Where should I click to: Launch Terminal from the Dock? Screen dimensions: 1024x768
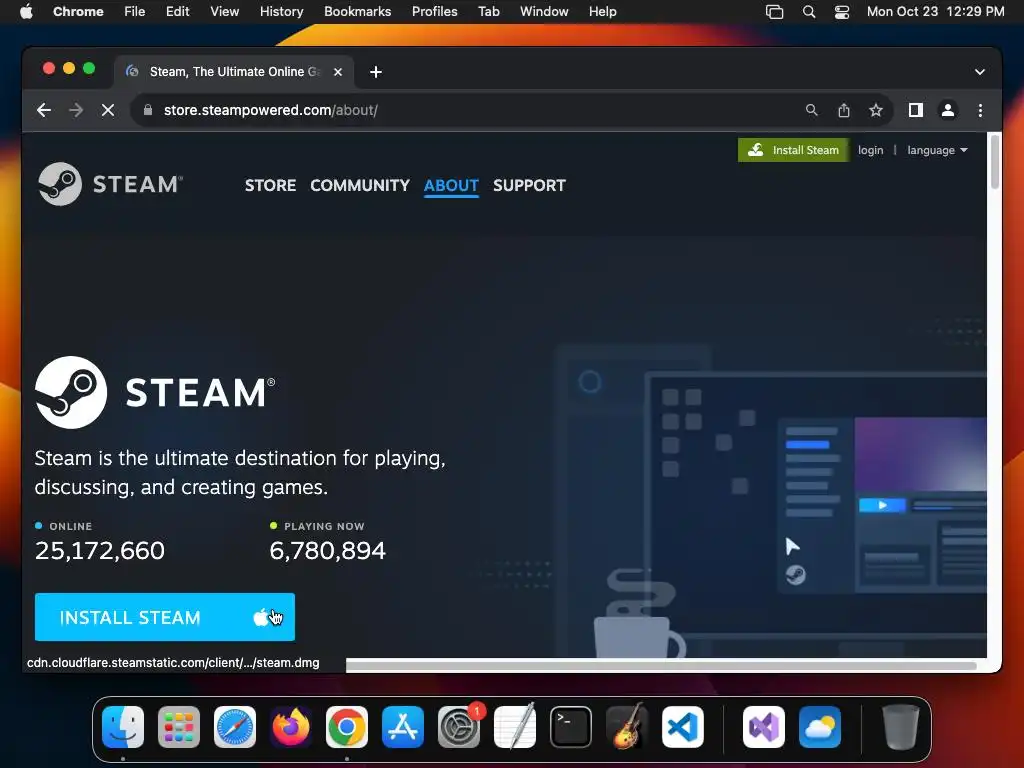click(571, 727)
